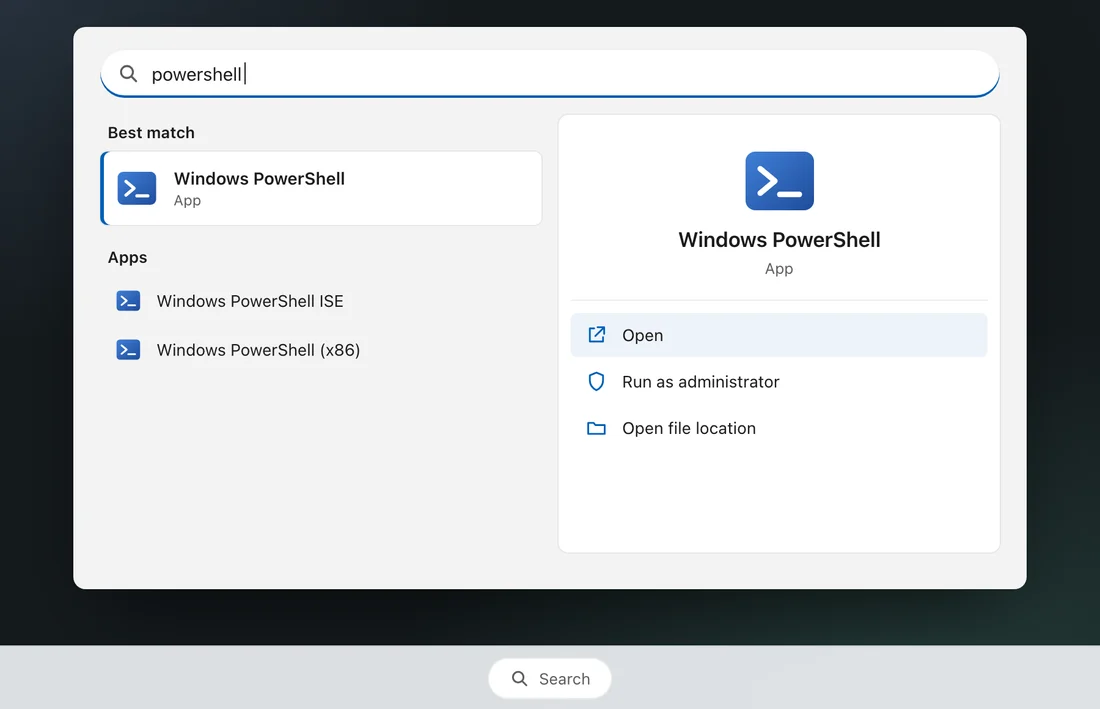This screenshot has width=1100, height=709.
Task: Click the taskbar search magnifier icon
Action: point(519,678)
